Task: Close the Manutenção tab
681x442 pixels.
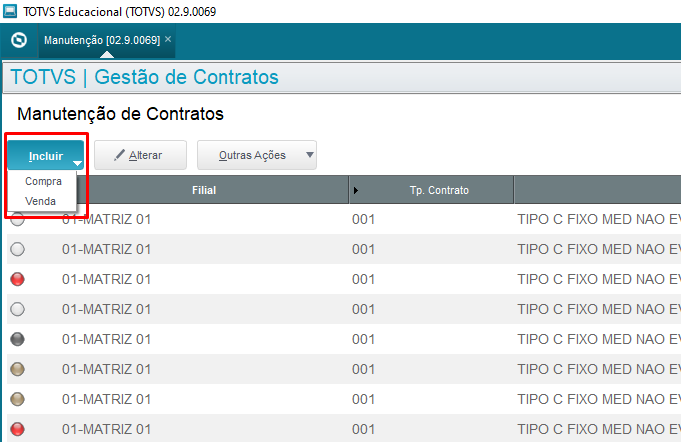Action: 168,40
